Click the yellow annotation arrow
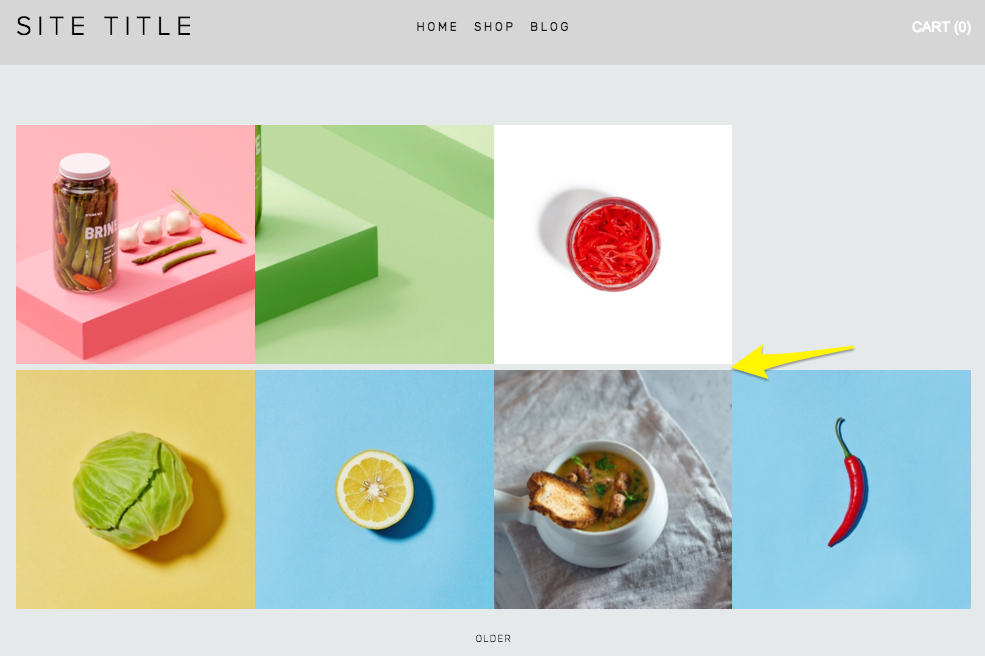This screenshot has height=656, width=985. [793, 361]
